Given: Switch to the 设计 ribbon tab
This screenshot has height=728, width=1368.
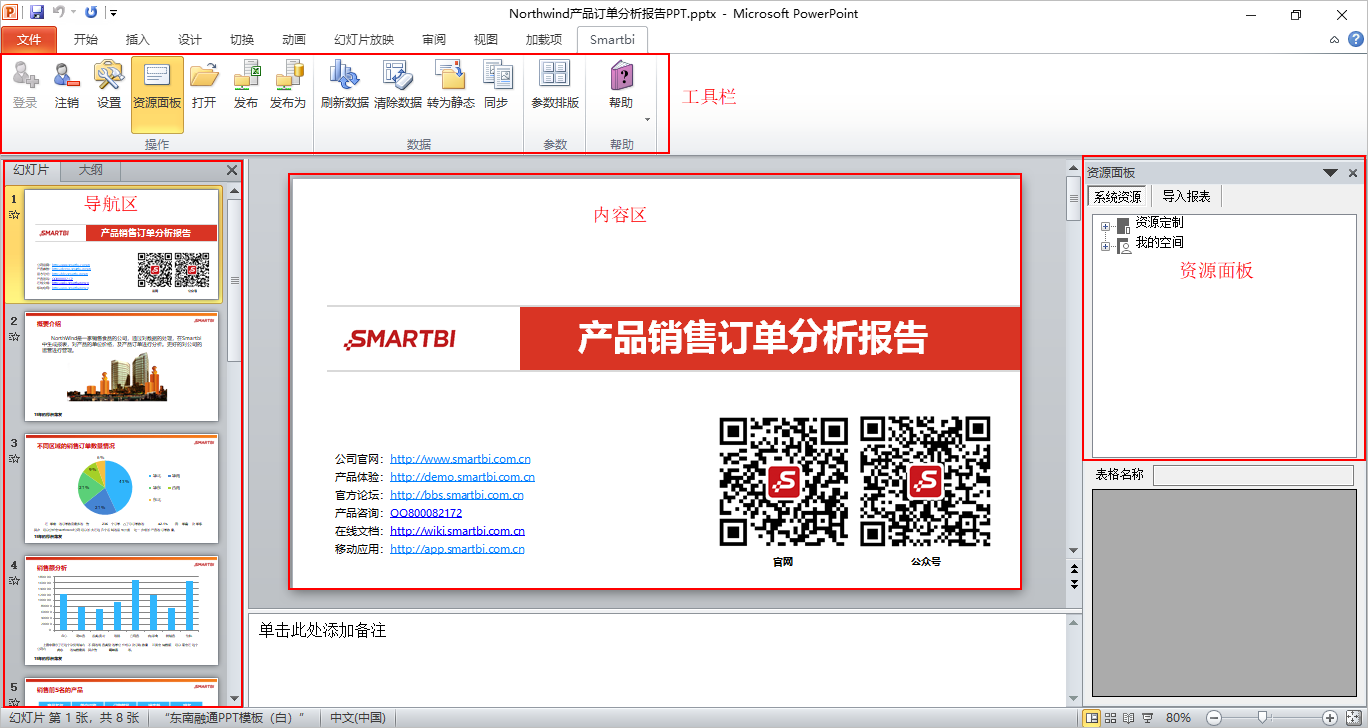Looking at the screenshot, I should [189, 40].
